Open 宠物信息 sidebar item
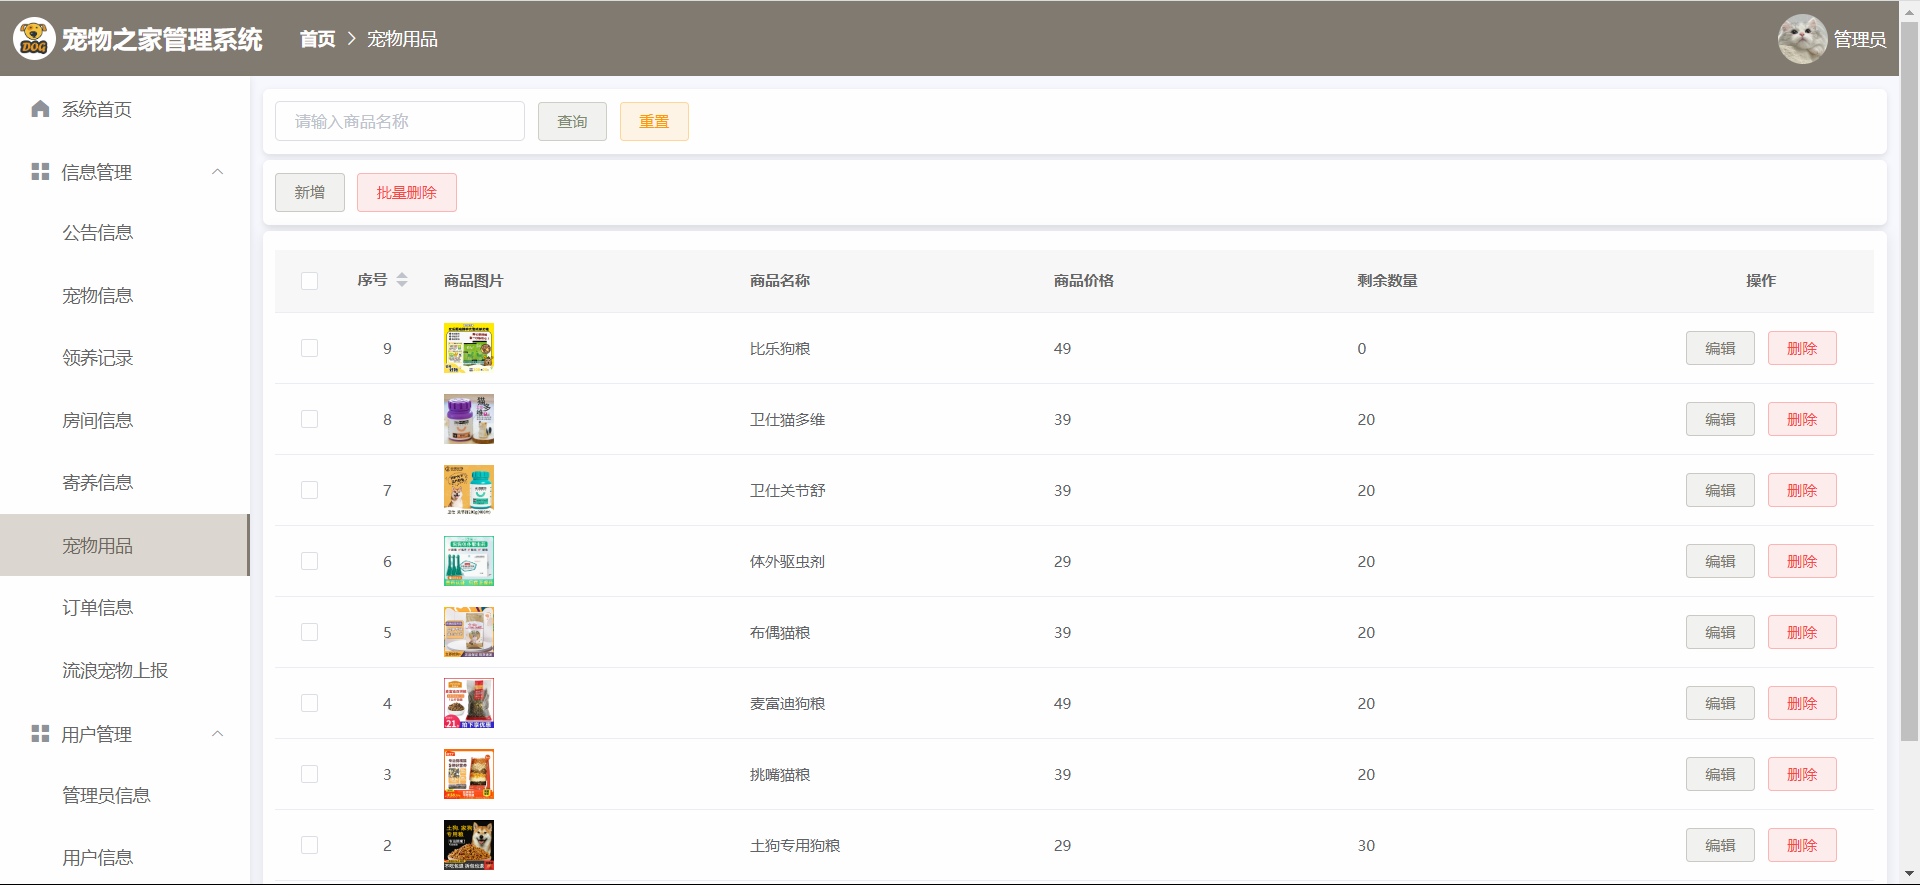The width and height of the screenshot is (1920, 885). (x=125, y=296)
